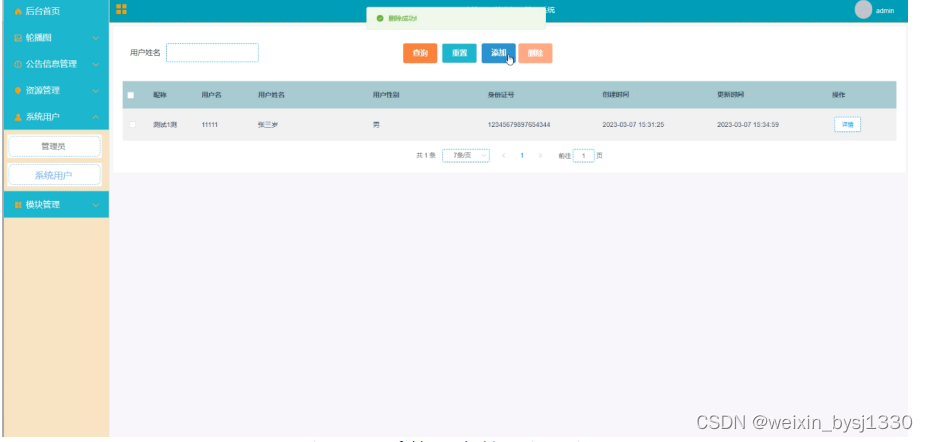Click the cell 2023-03-07 15:34:59
This screenshot has height=442, width=928.
pyautogui.click(x=748, y=125)
